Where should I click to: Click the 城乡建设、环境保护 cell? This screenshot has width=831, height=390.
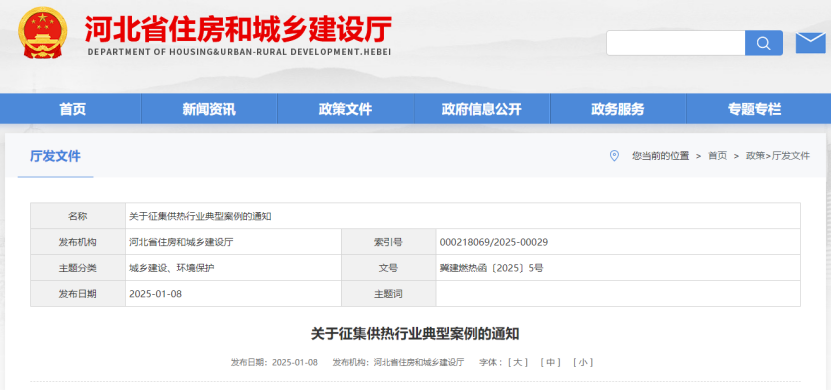click(233, 268)
